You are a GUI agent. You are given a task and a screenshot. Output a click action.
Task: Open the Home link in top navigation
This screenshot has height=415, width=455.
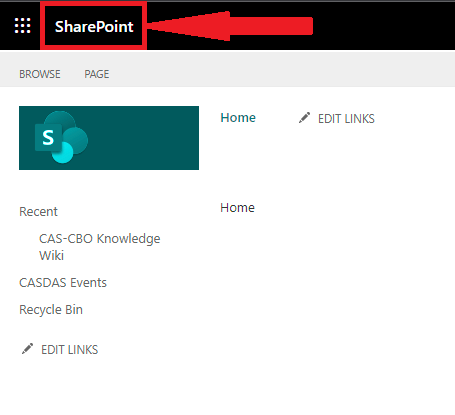pyautogui.click(x=238, y=118)
